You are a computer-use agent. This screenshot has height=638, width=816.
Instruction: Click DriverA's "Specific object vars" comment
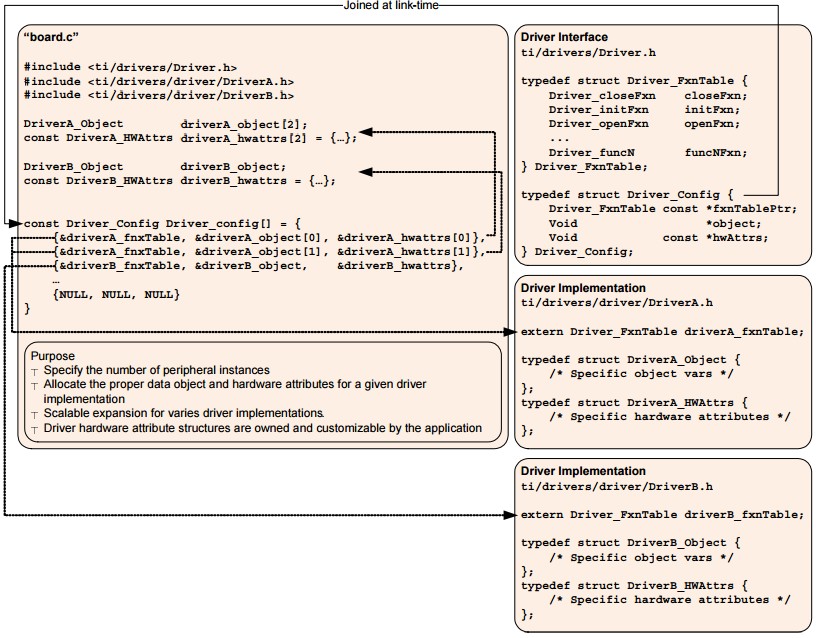641,374
